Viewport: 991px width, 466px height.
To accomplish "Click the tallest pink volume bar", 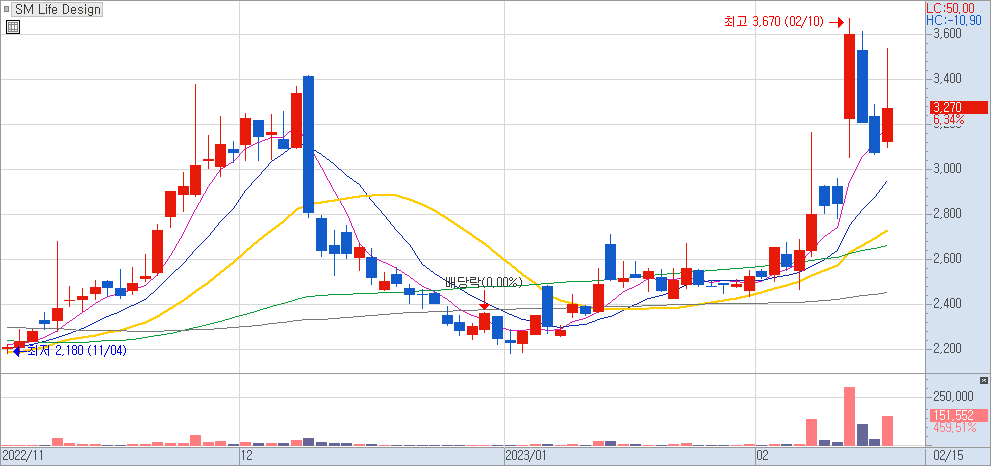I will 849,417.
